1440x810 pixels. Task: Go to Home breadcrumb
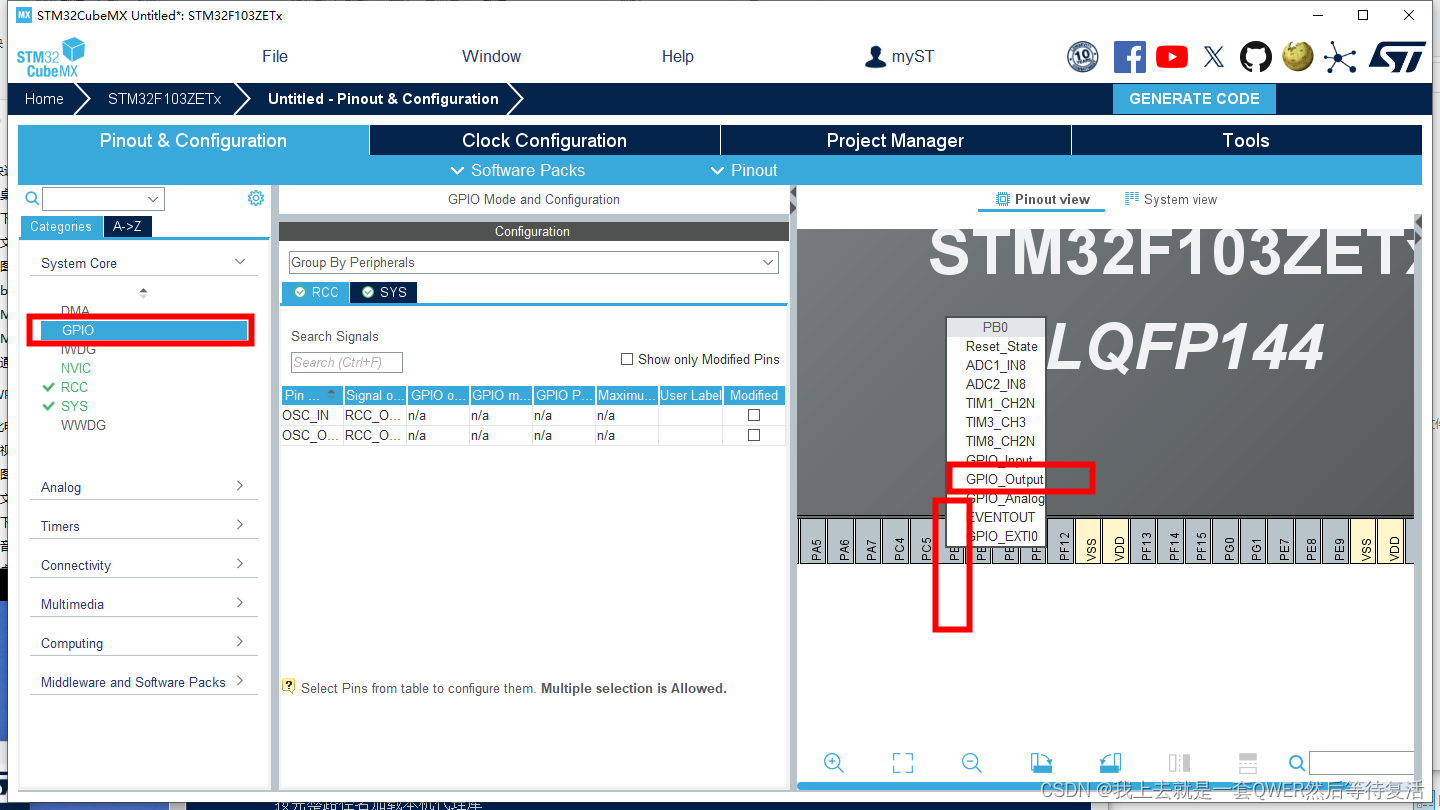click(44, 99)
